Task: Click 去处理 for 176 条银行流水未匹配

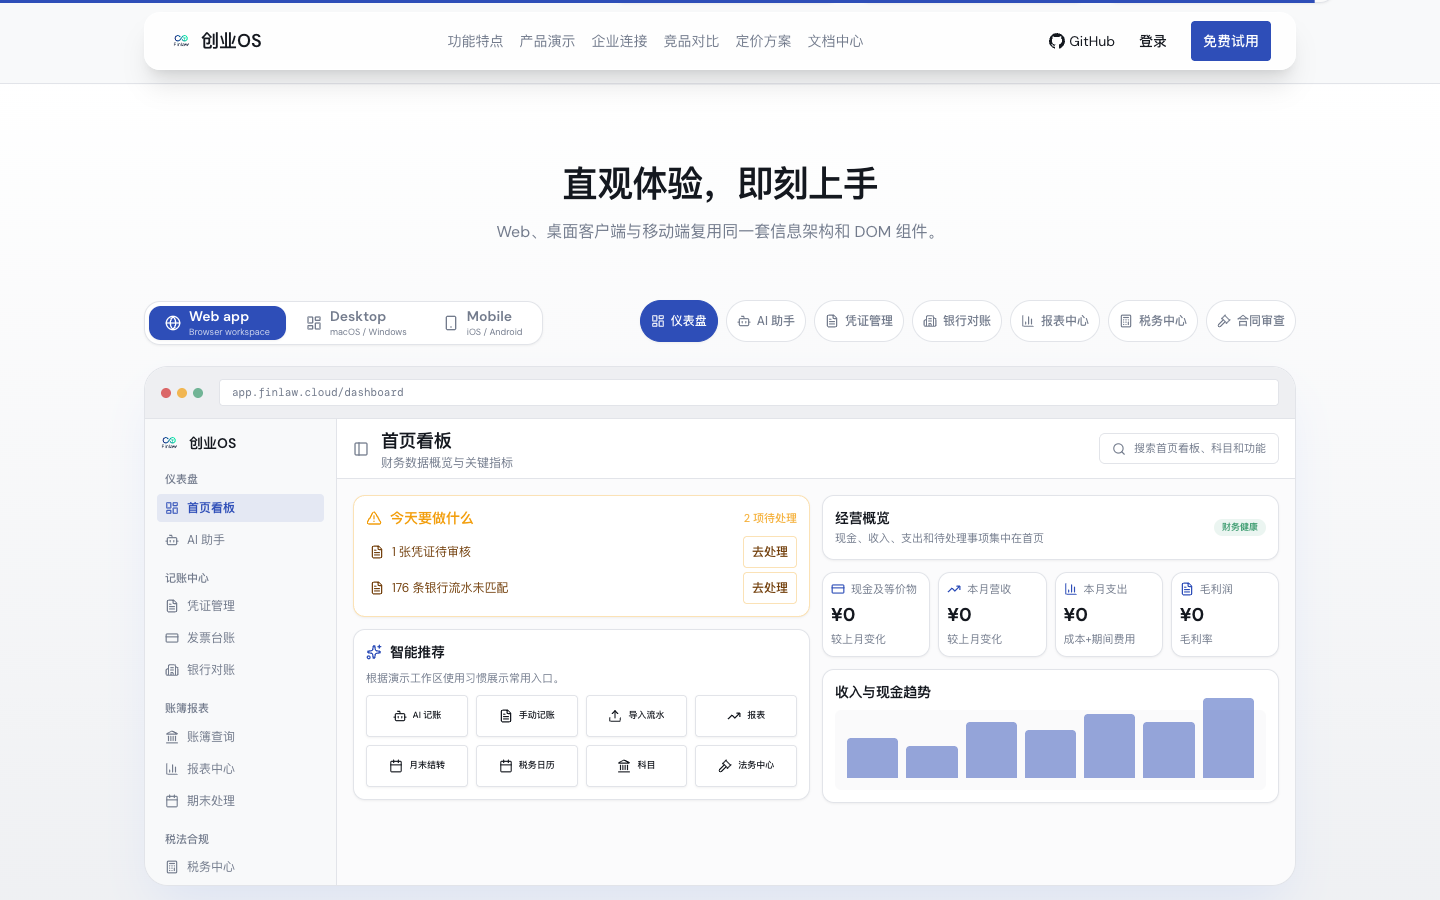Action: [x=770, y=588]
